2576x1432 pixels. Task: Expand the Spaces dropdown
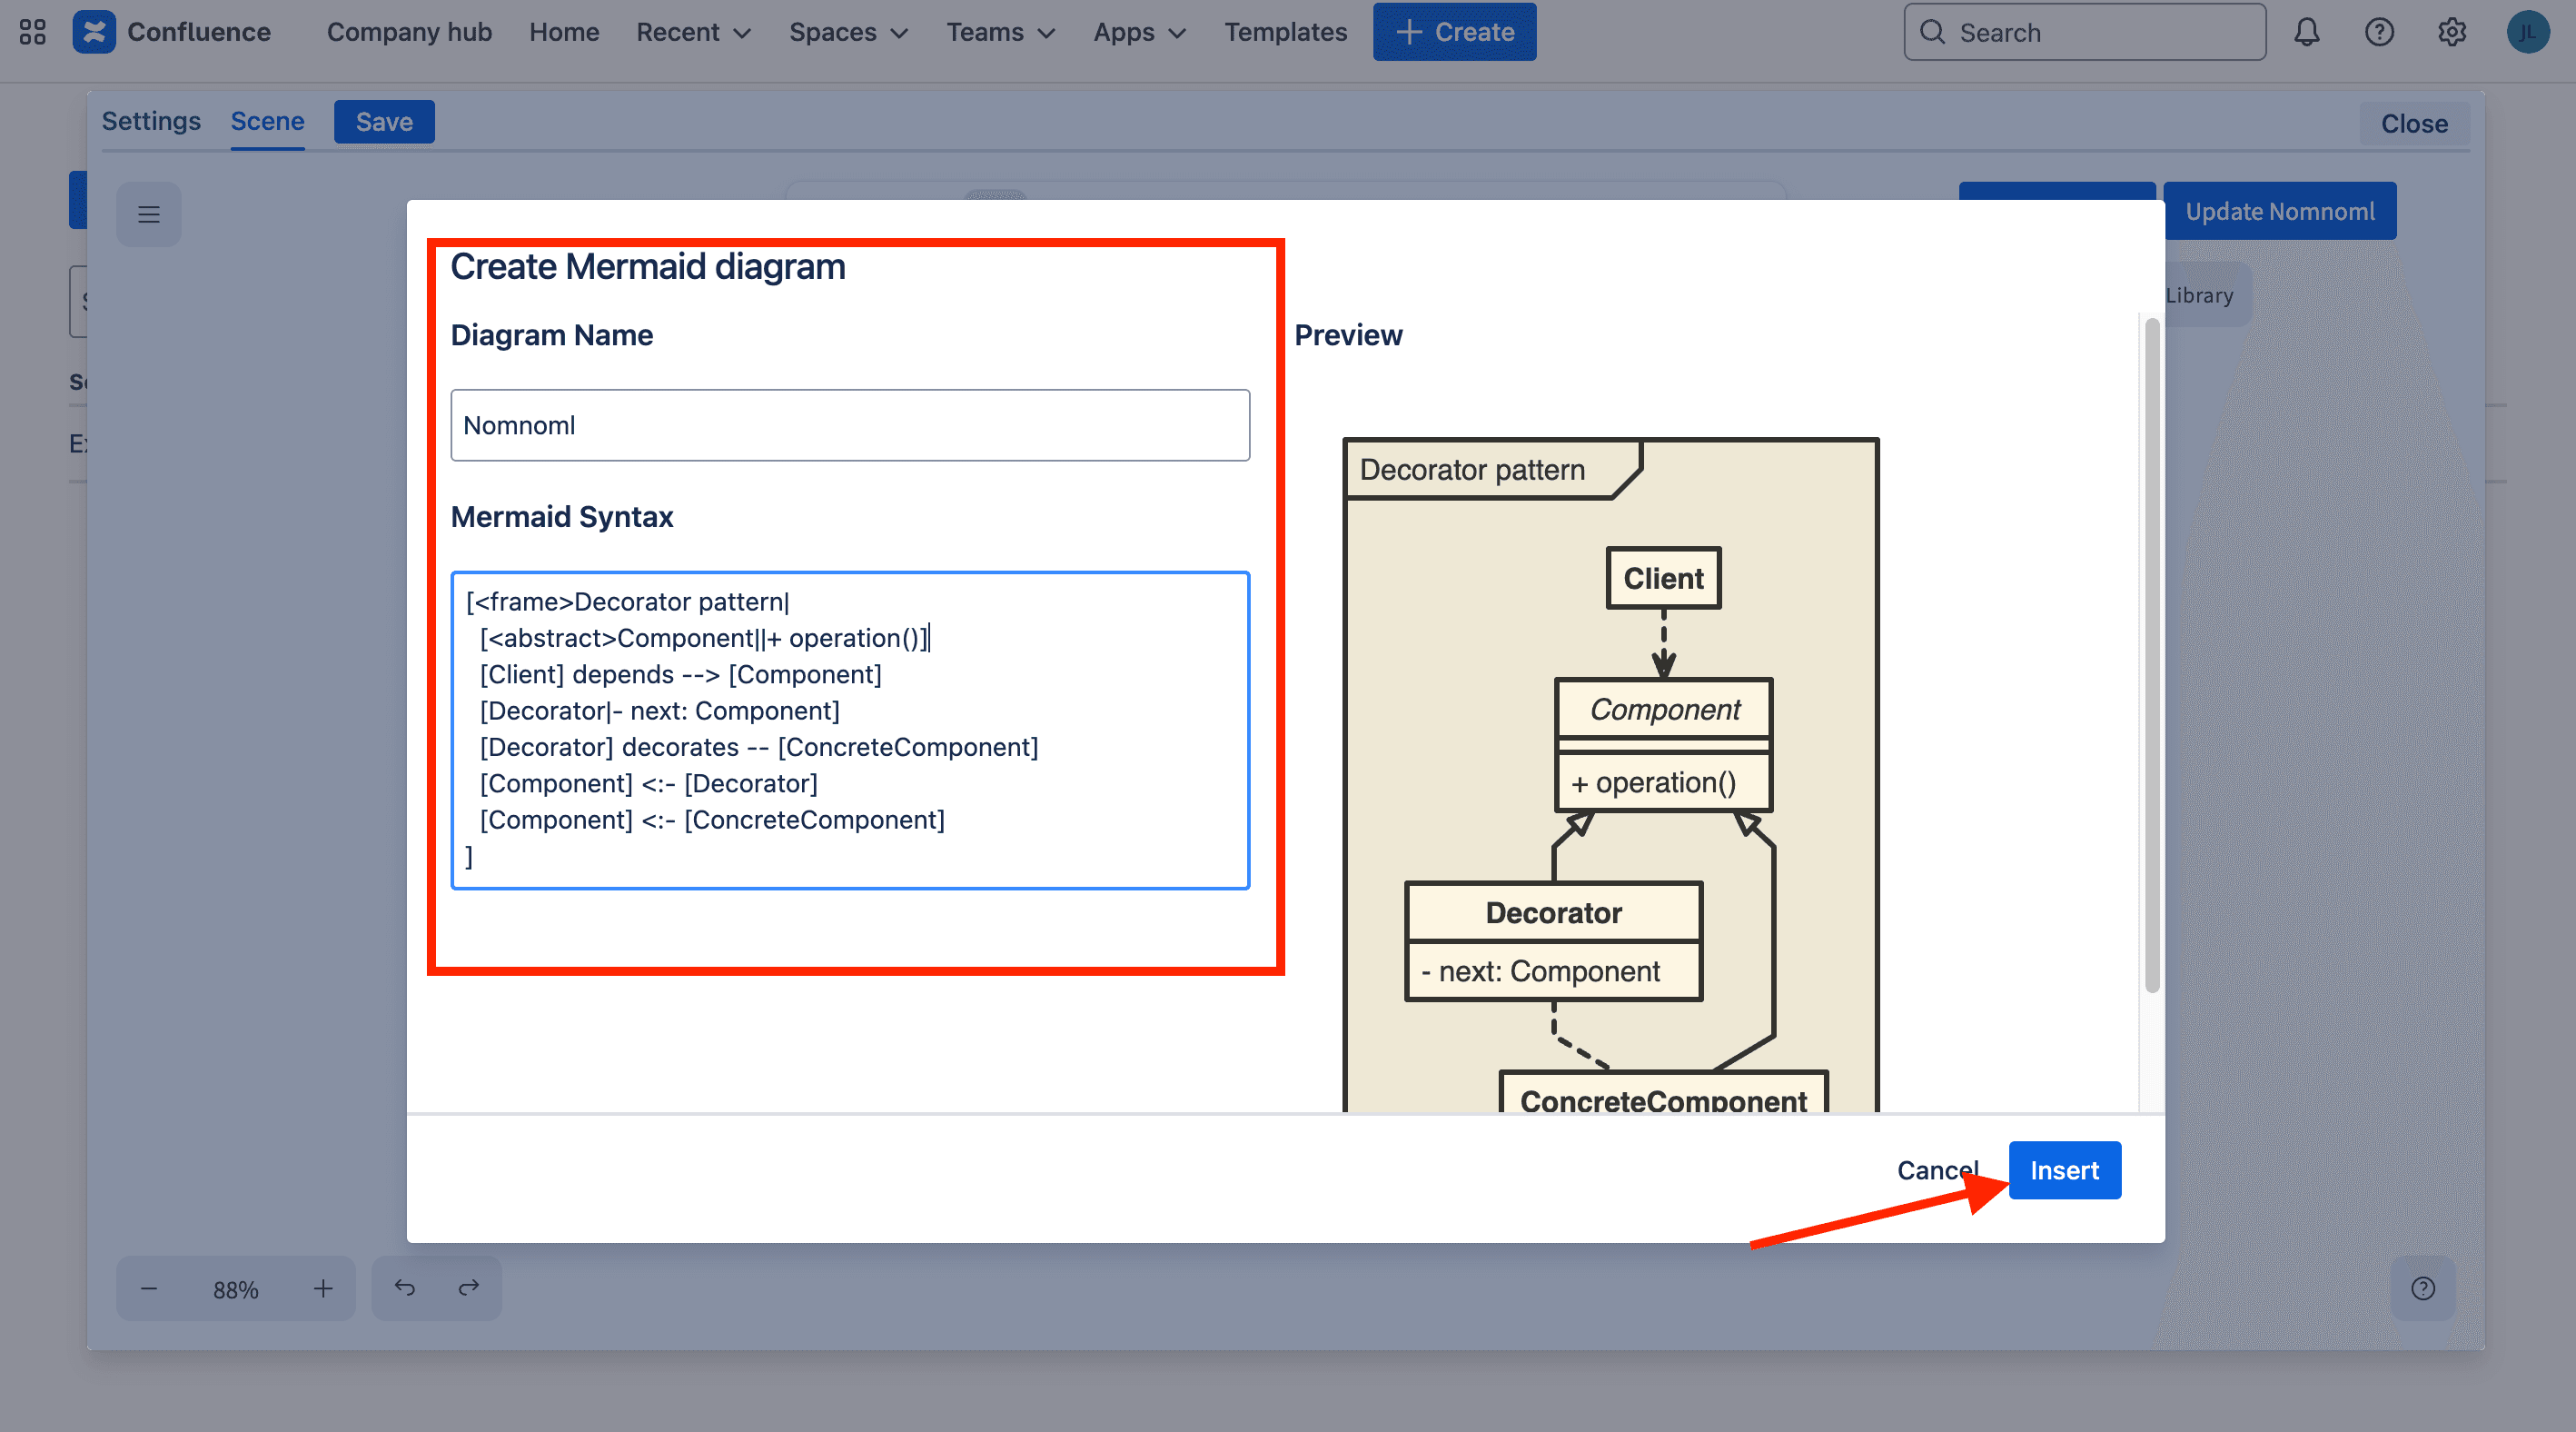849,32
